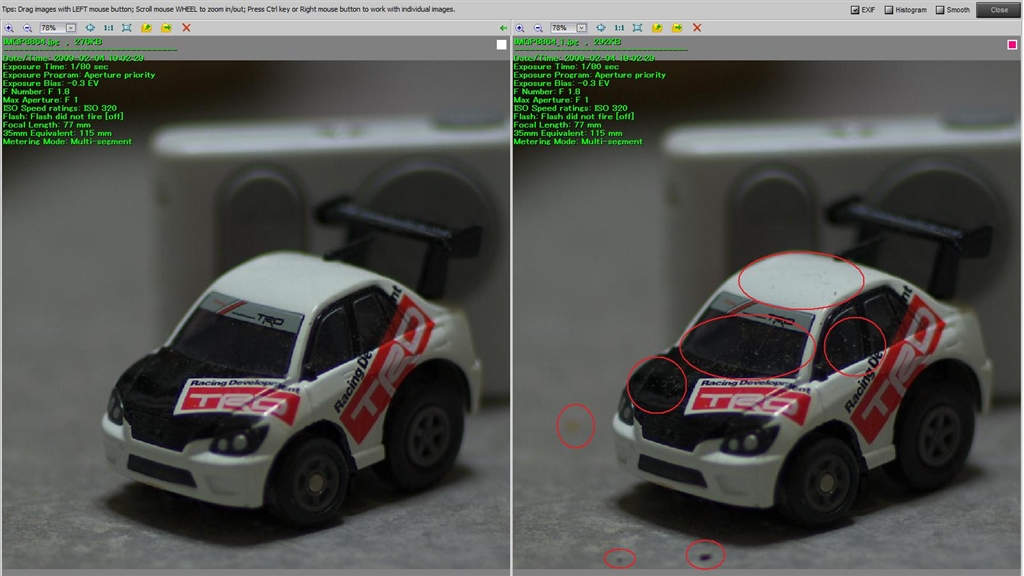This screenshot has width=1024, height=576.
Task: Fit left pane image to window
Action: pos(127,28)
